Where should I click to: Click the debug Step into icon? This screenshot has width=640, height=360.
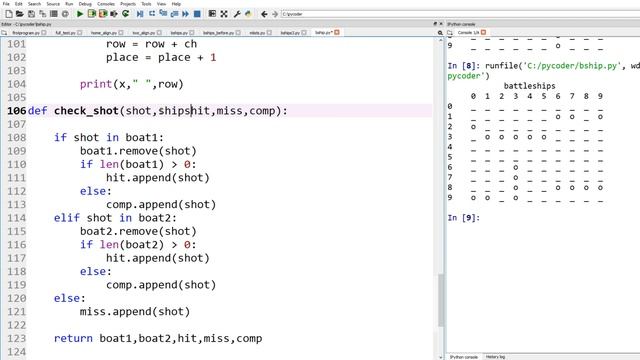coord(163,14)
